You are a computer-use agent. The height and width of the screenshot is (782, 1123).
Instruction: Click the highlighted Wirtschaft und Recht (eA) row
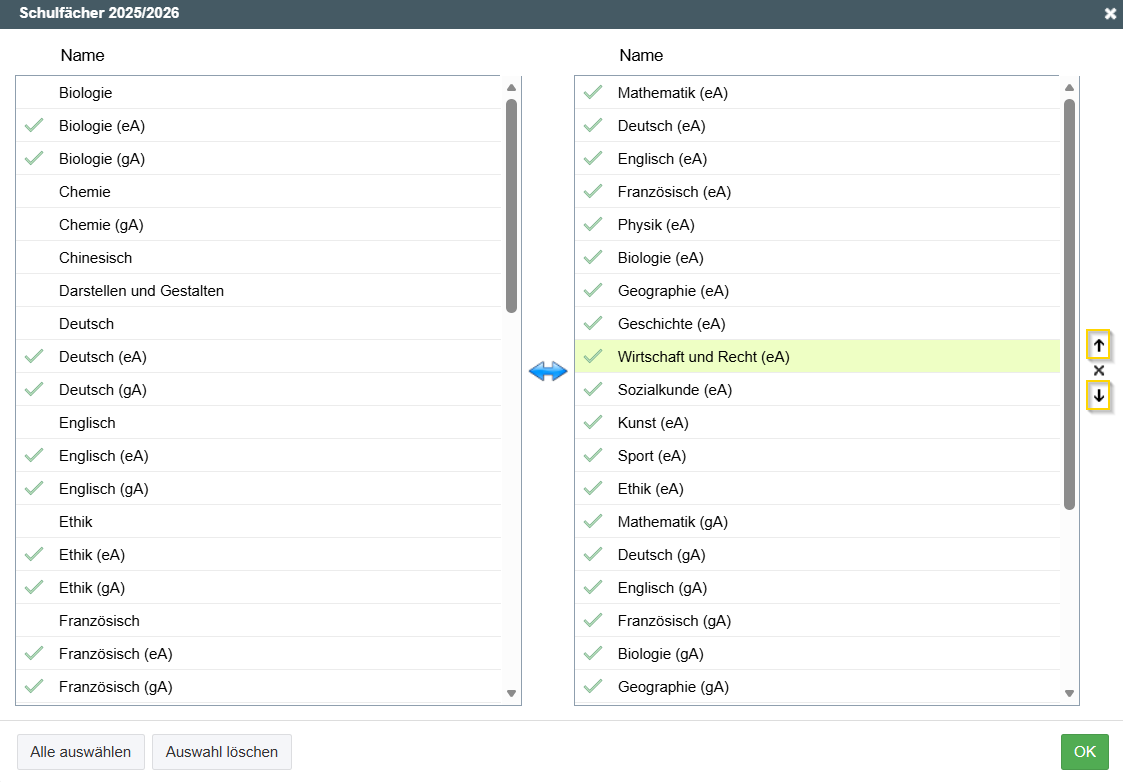click(703, 357)
